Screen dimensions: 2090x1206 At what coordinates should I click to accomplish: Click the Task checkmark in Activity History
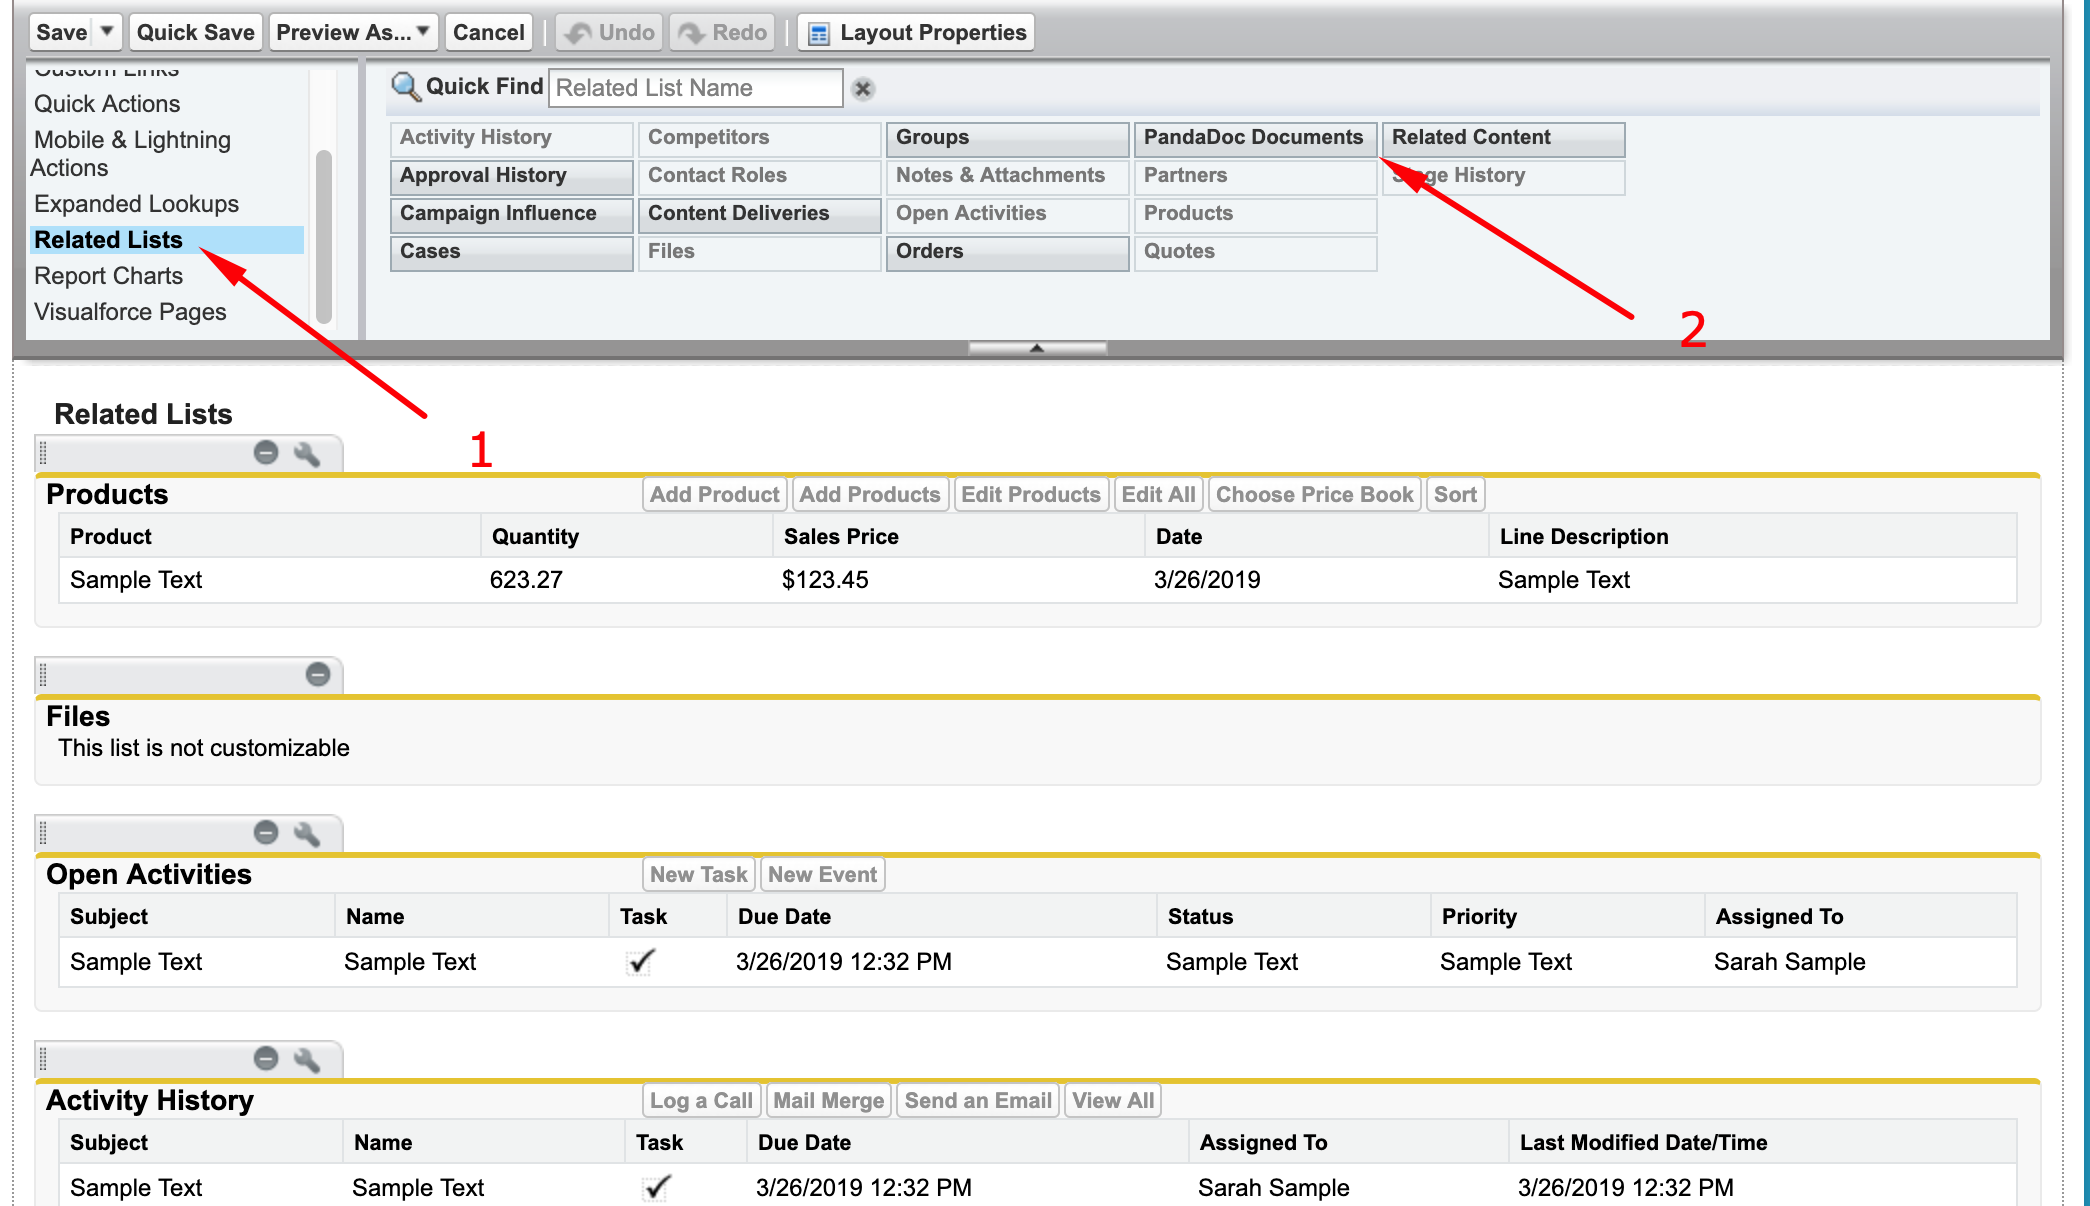[656, 1188]
